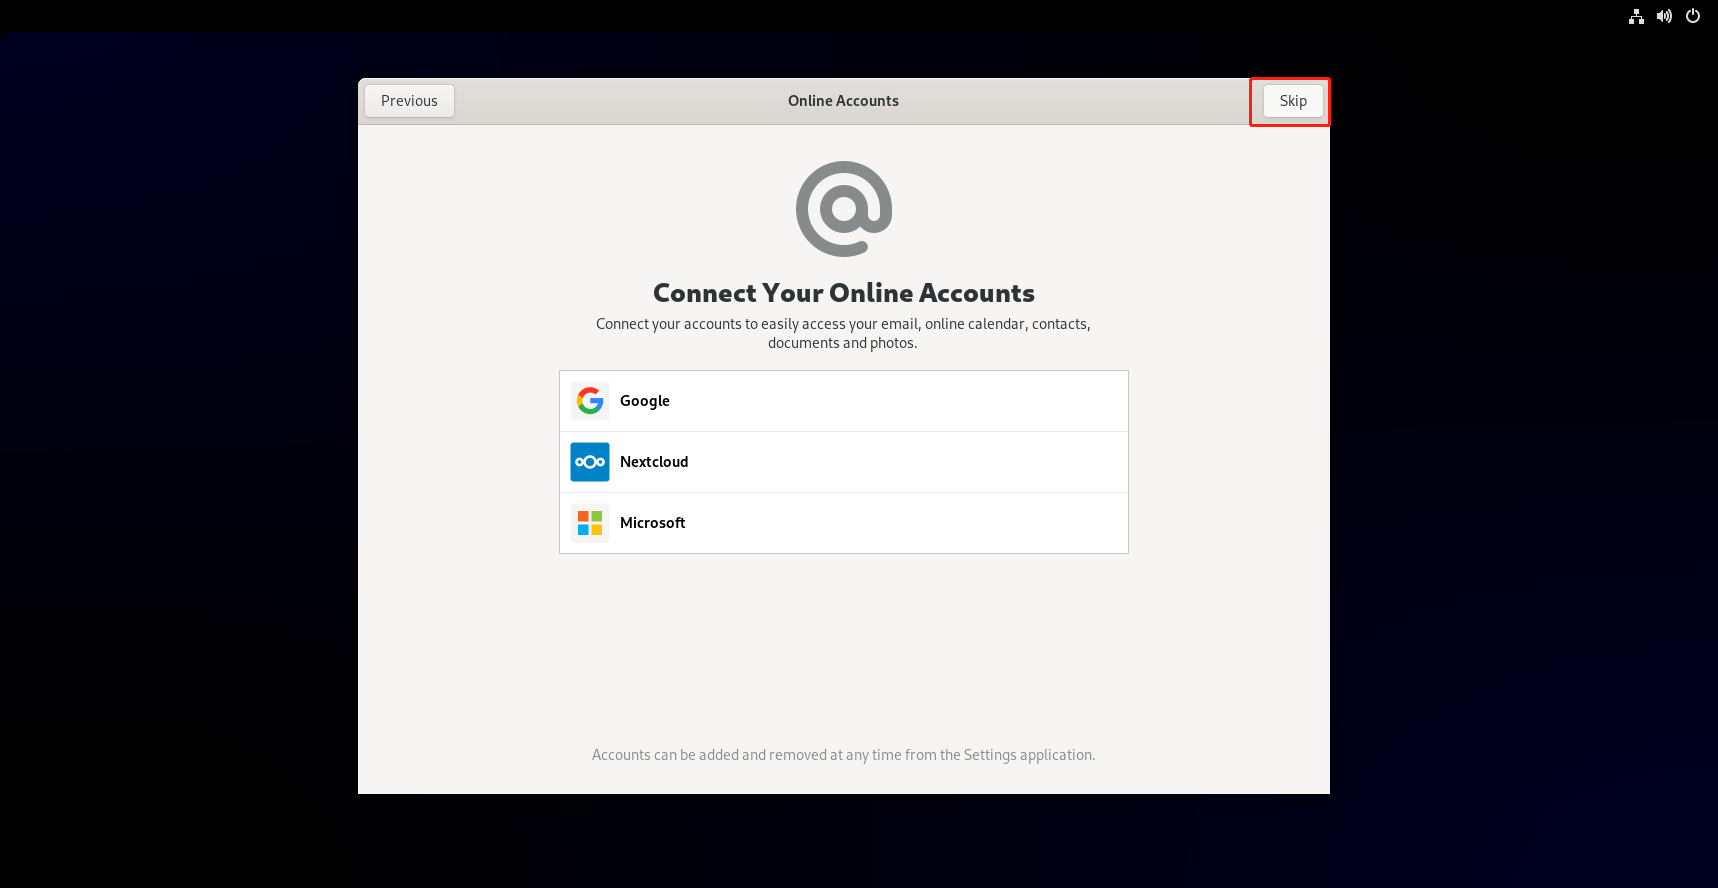This screenshot has width=1718, height=888.
Task: Click the "Connect your accounts to easily access" description
Action: tap(843, 333)
